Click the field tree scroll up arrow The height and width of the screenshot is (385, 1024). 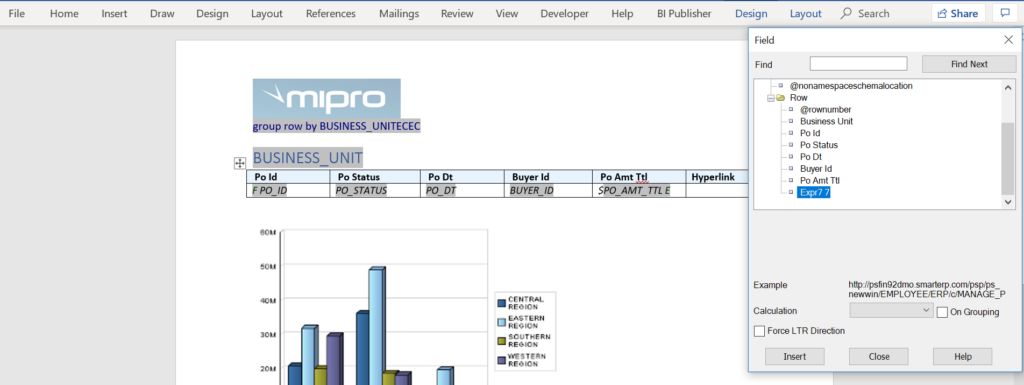(1008, 86)
